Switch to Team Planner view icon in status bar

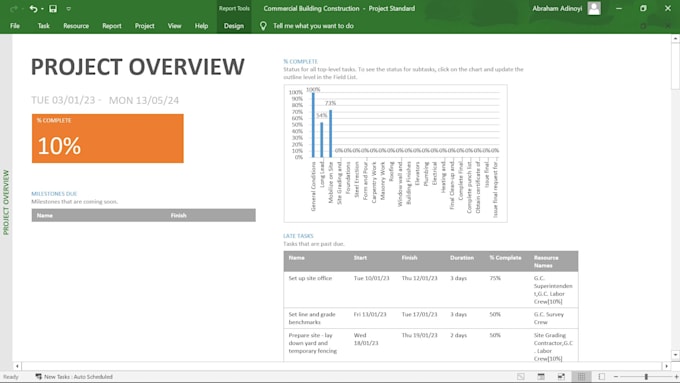tap(561, 376)
